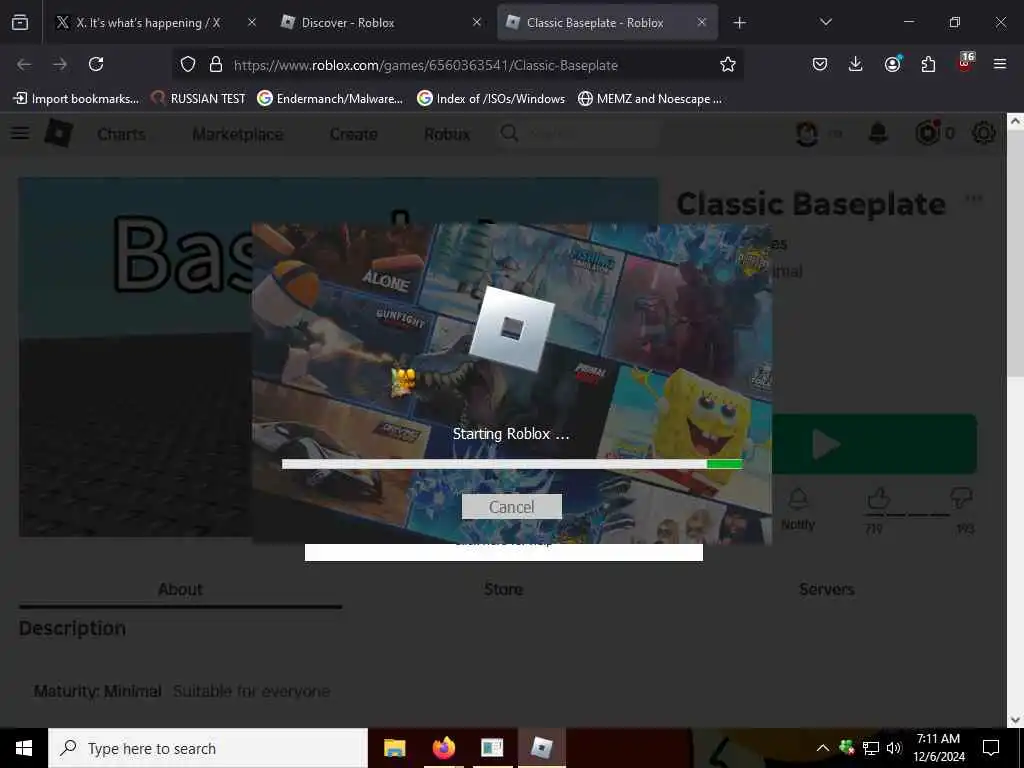
Task: Open File Explorer from the taskbar
Action: pyautogui.click(x=394, y=748)
